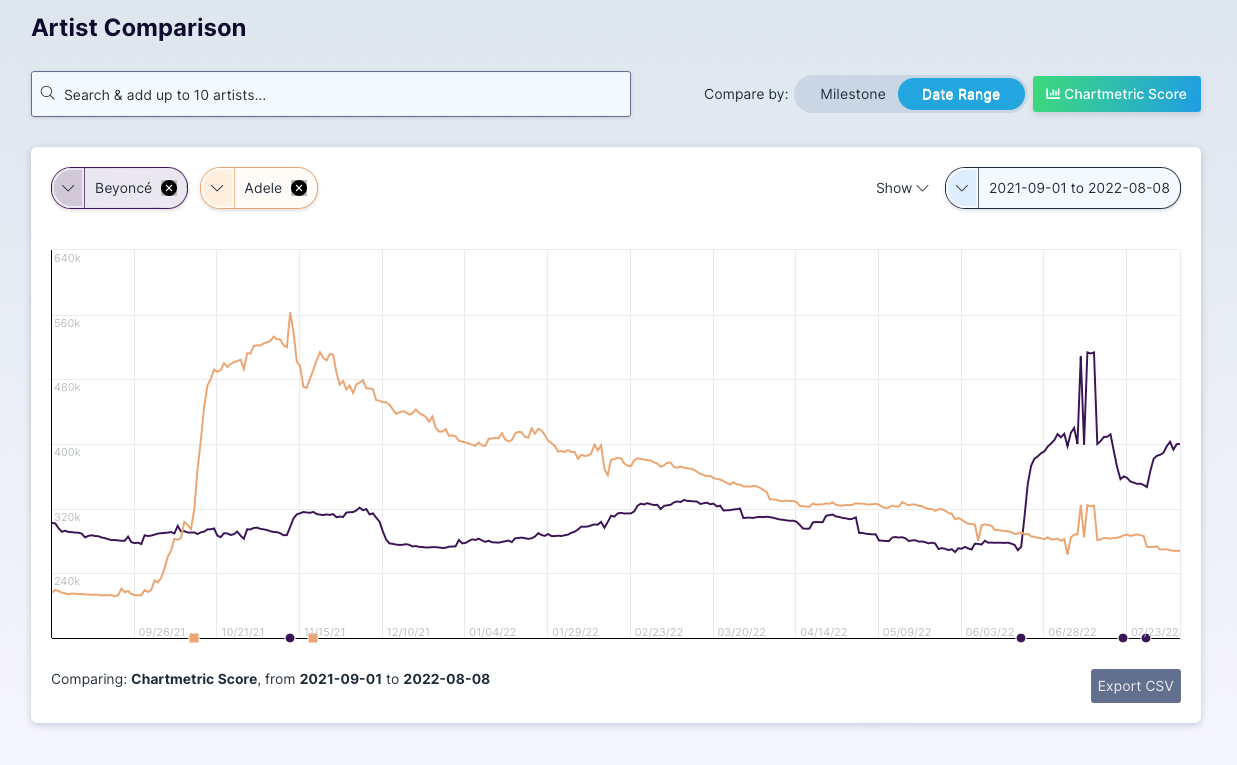1237x765 pixels.
Task: Click the magnifier icon in the search bar
Action: [x=47, y=94]
